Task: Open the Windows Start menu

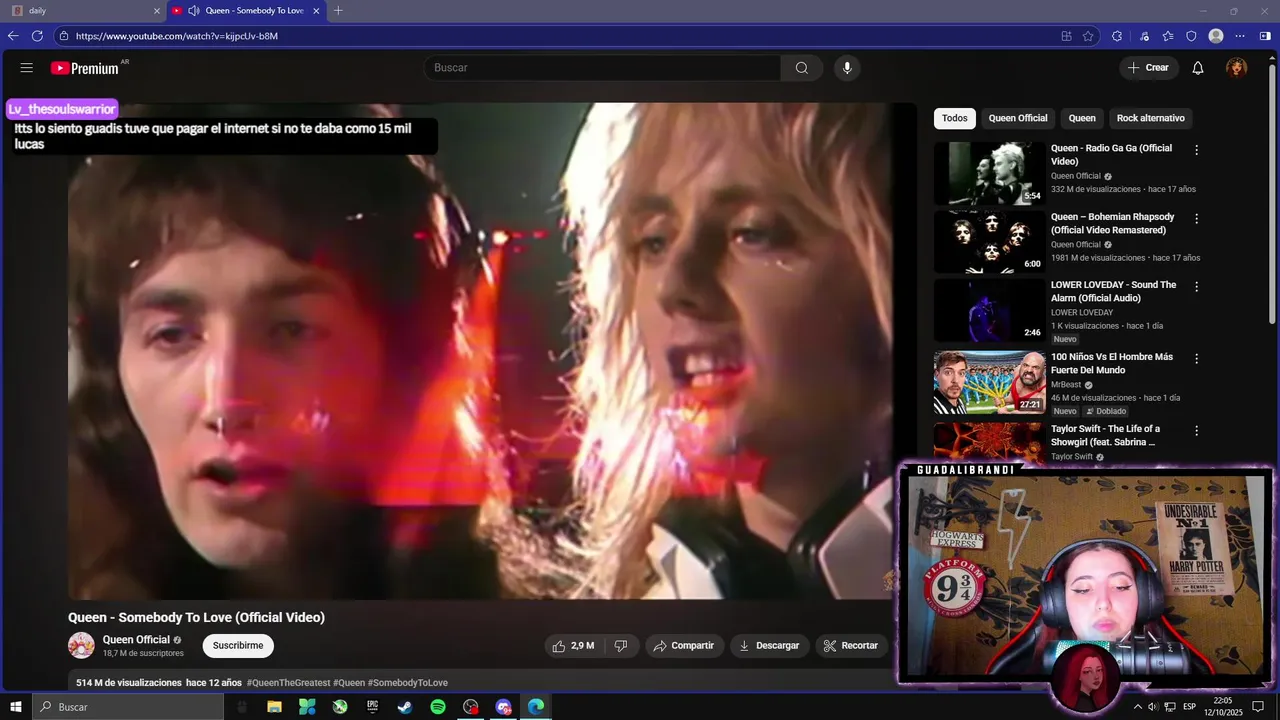Action: (16, 707)
